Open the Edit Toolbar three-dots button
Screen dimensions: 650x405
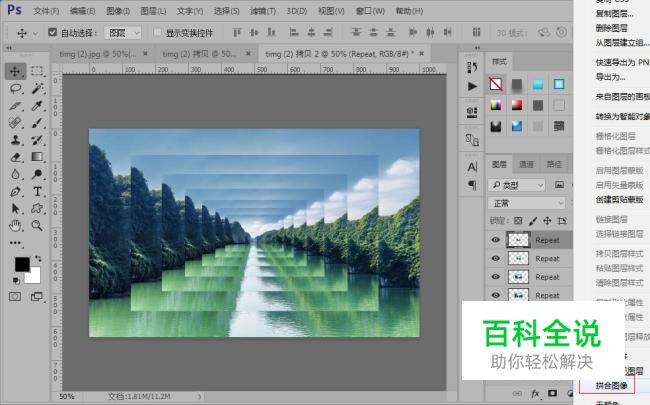point(15,243)
